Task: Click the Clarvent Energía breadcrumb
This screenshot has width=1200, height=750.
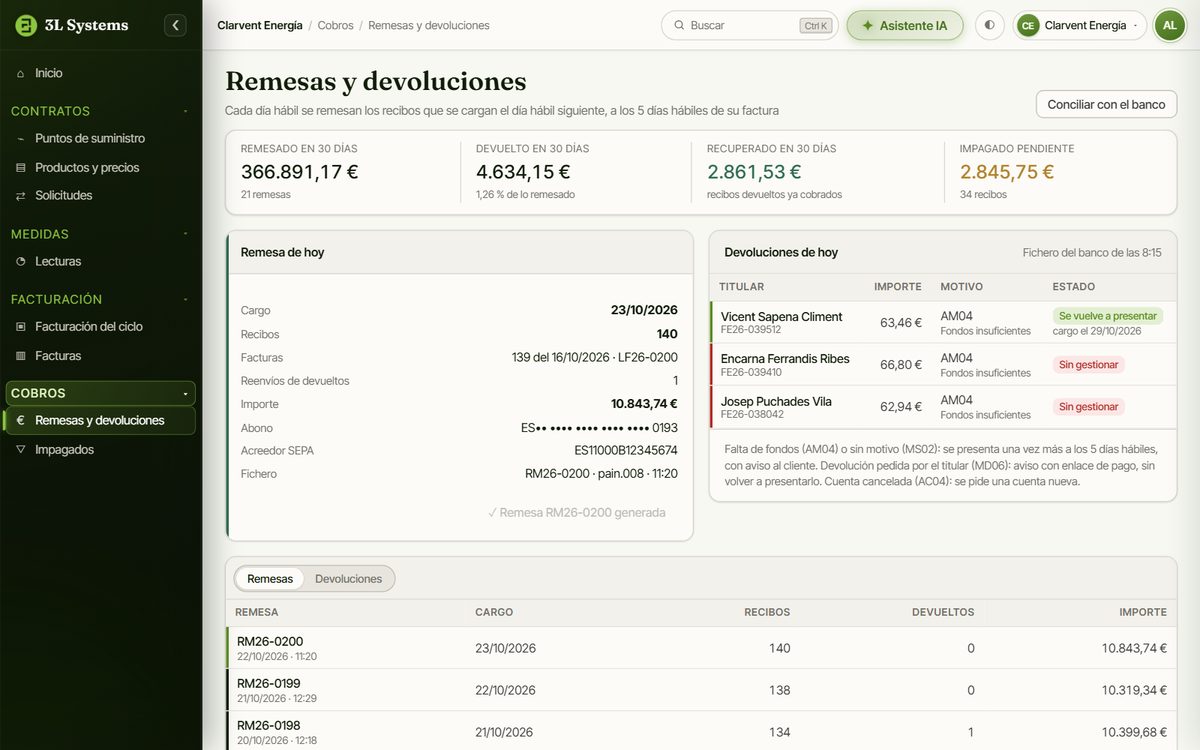Action: 260,25
